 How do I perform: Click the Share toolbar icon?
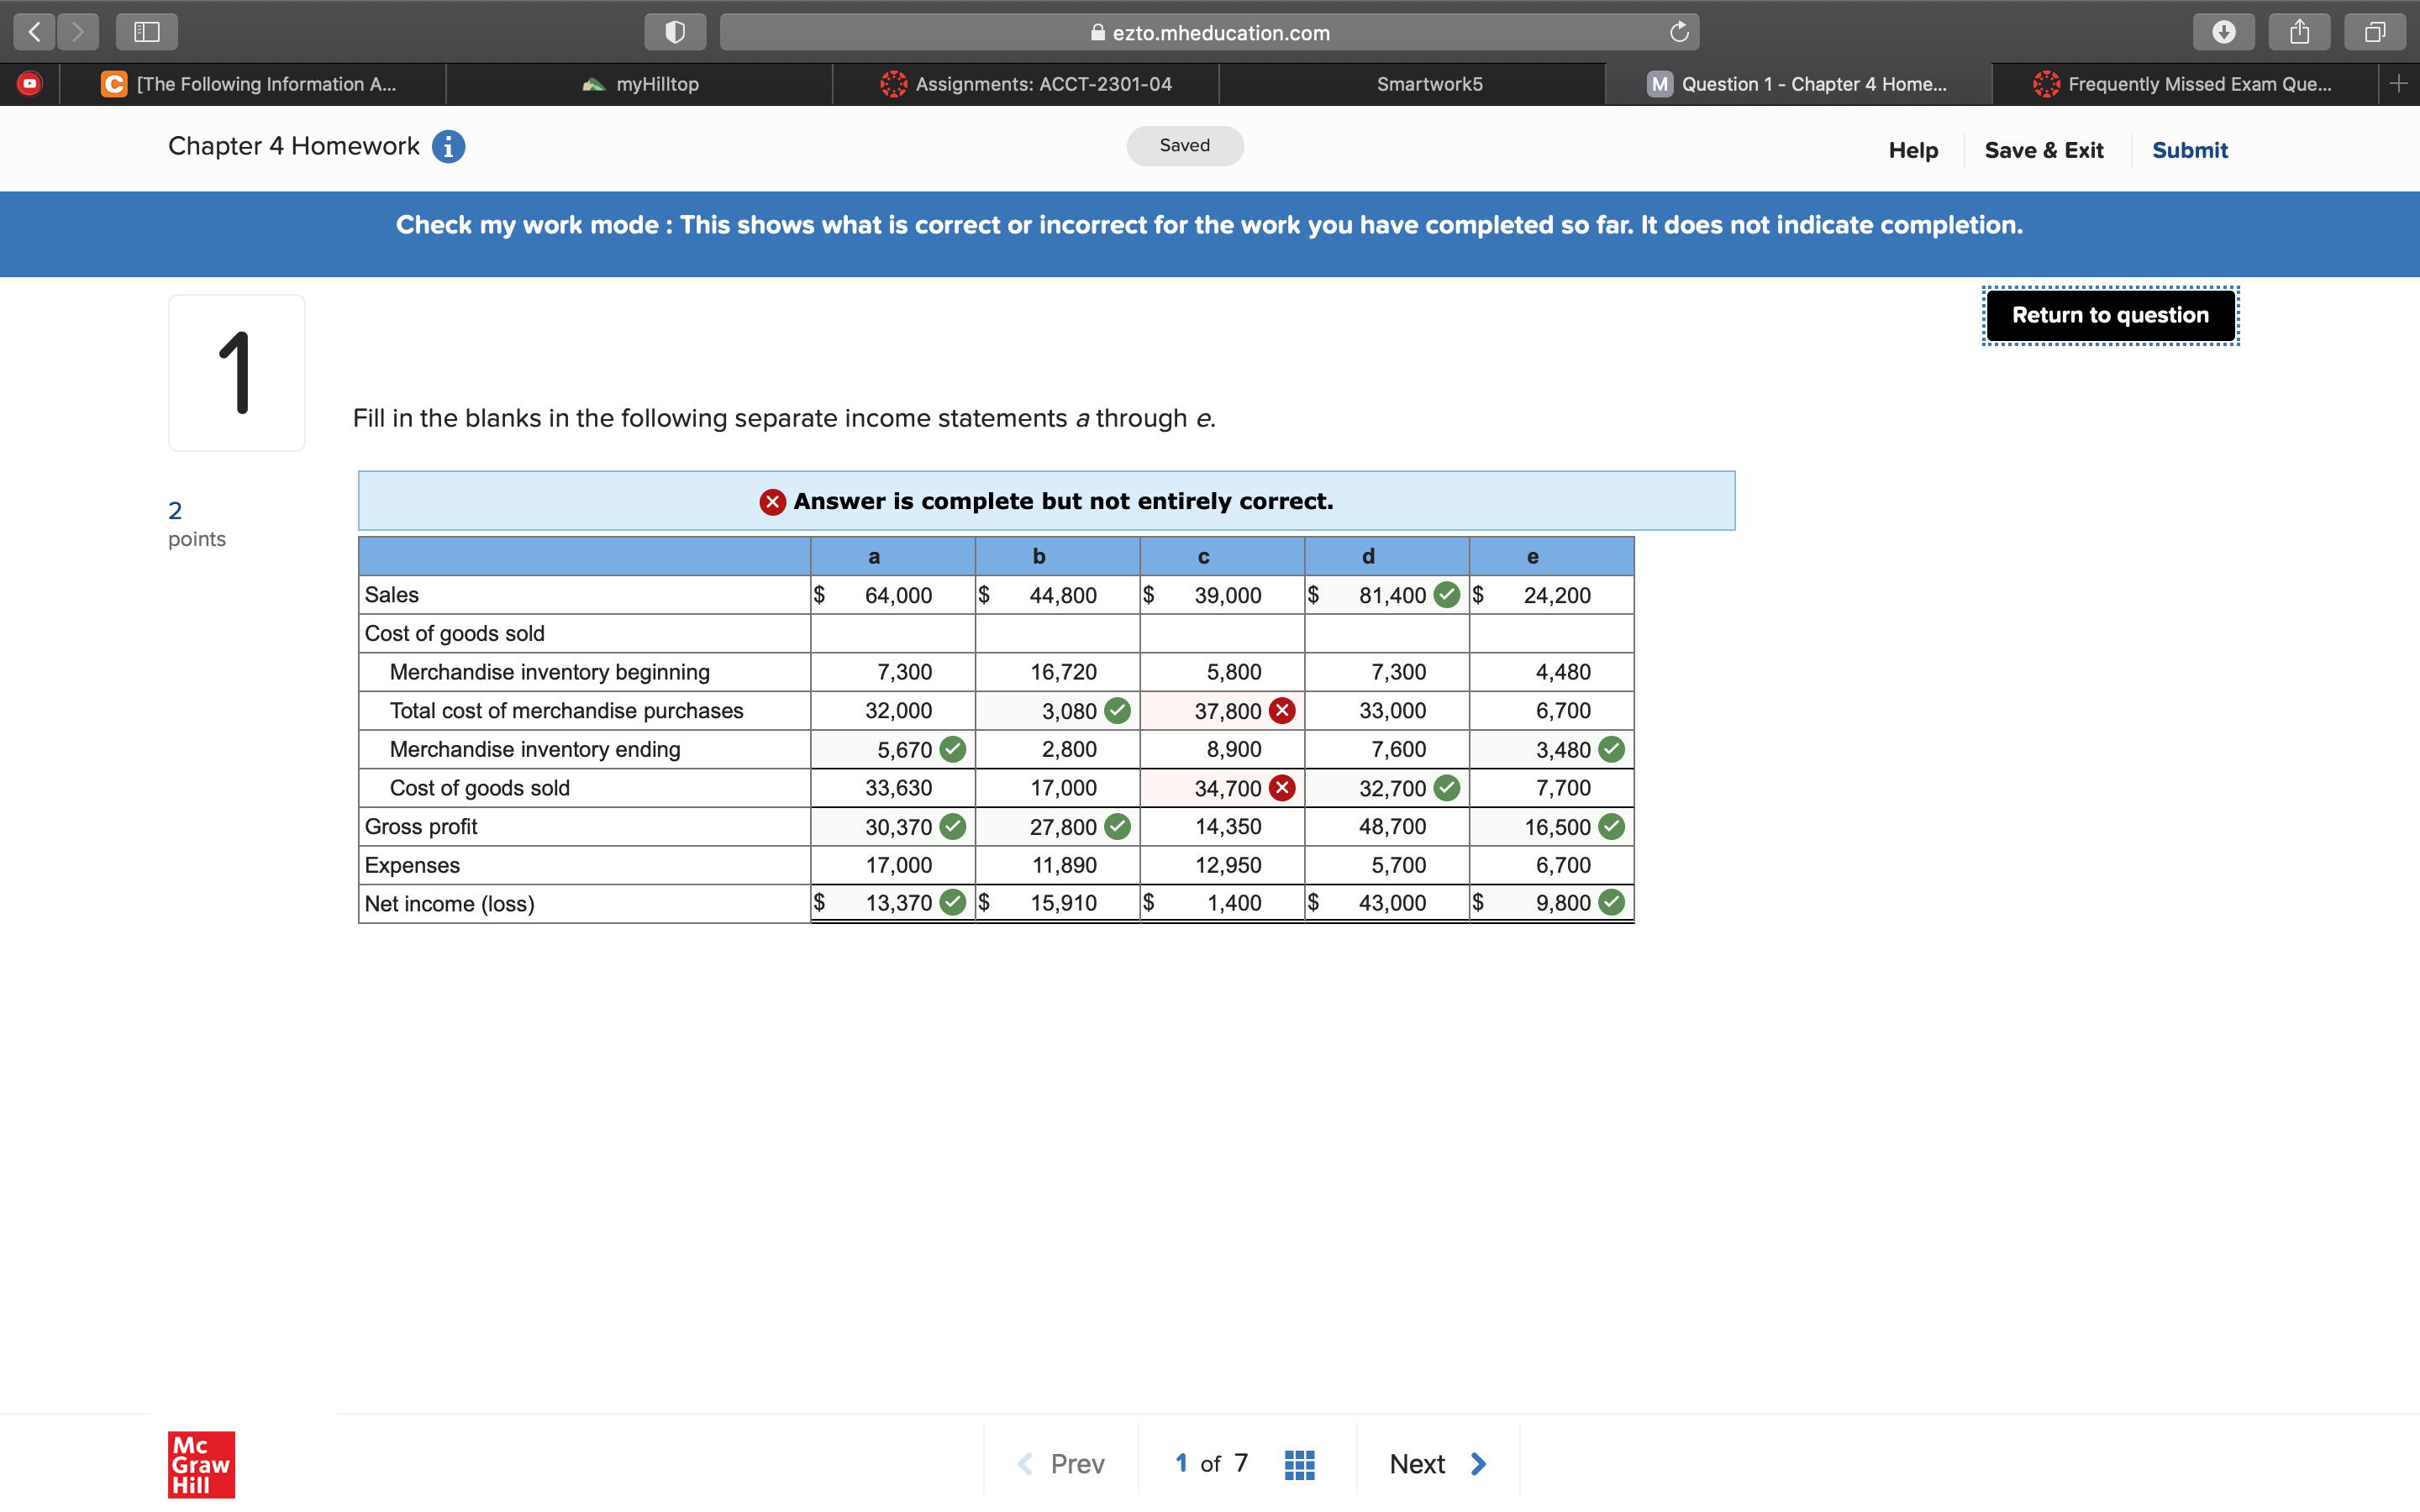pyautogui.click(x=2299, y=32)
